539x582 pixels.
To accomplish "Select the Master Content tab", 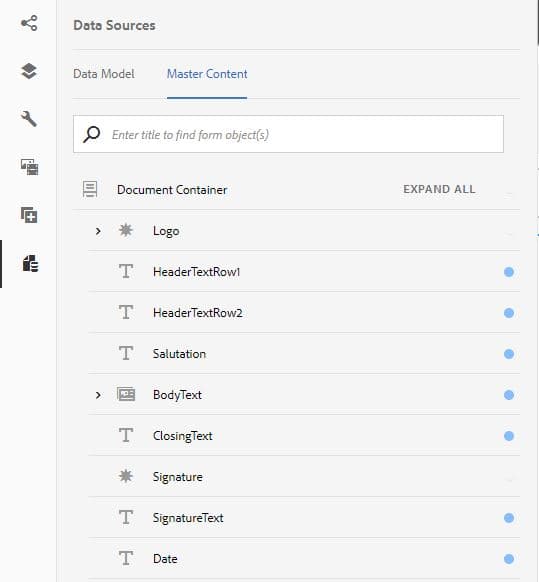I will pos(207,74).
